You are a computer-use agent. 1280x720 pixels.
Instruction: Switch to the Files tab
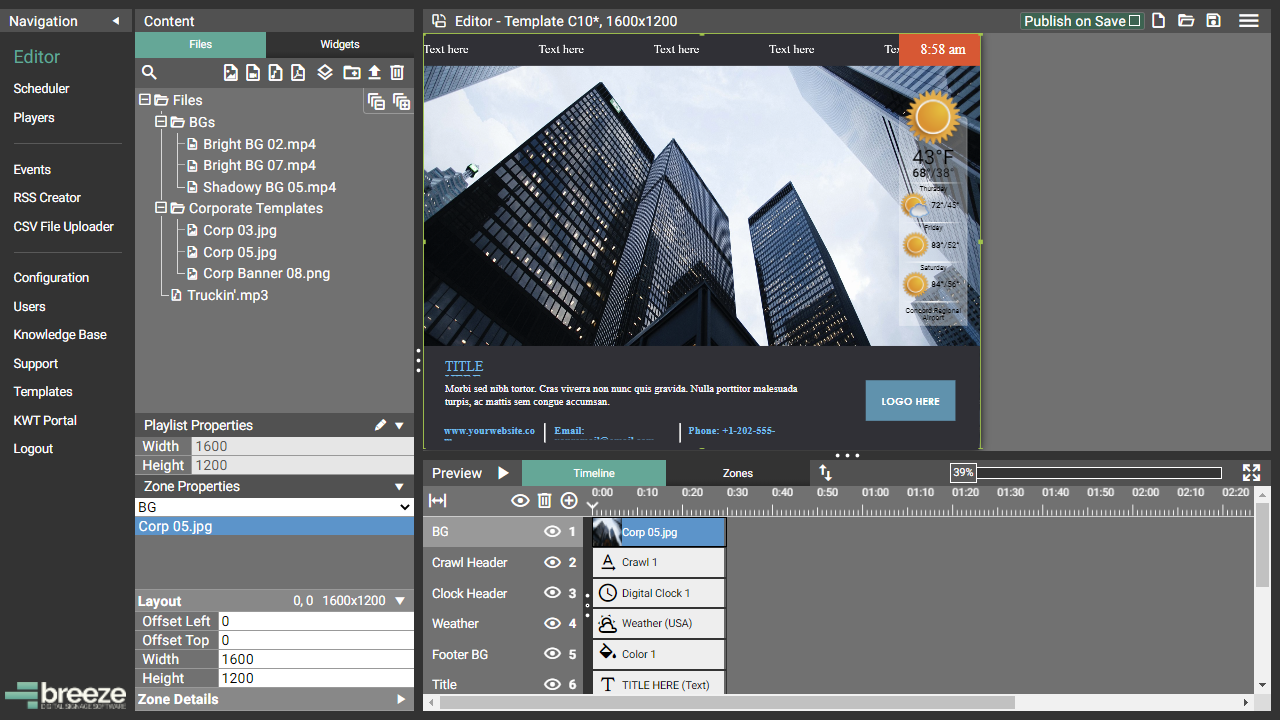coord(200,44)
